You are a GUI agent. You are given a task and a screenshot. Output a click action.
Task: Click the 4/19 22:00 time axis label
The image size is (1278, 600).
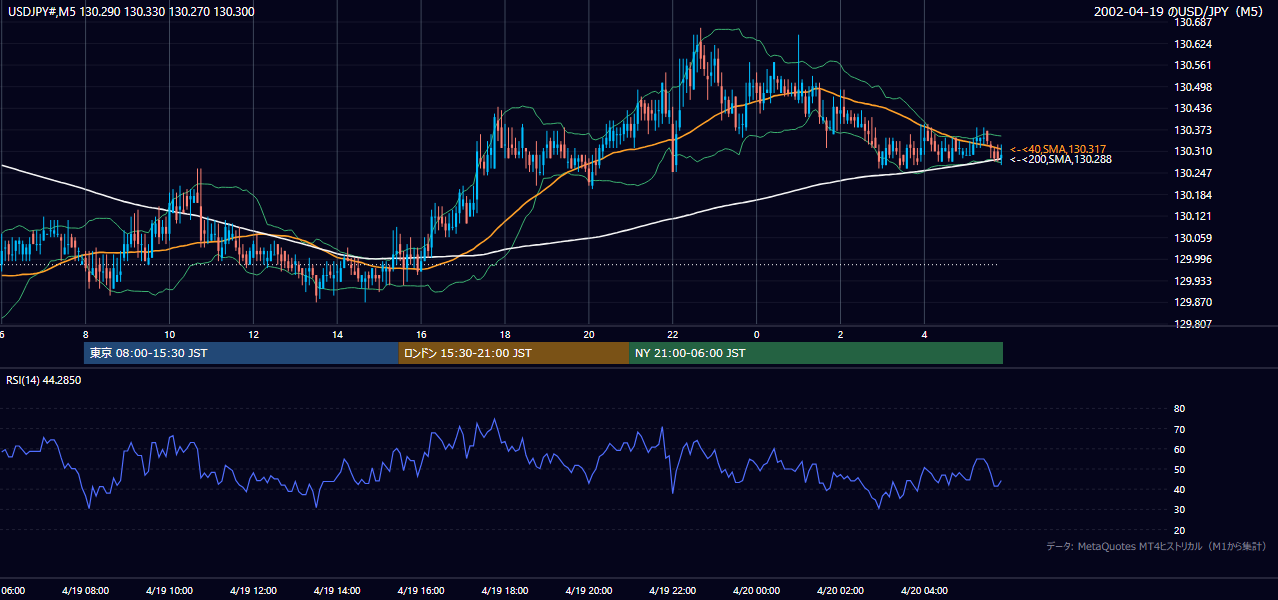point(672,590)
